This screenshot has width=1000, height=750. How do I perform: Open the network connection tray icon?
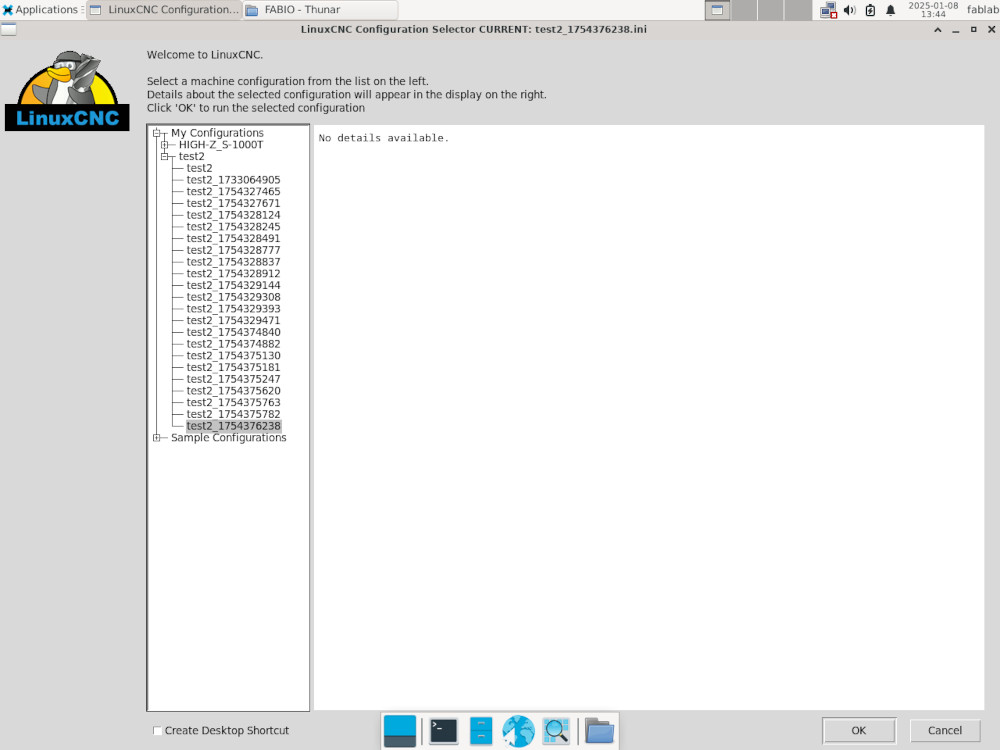[x=828, y=10]
